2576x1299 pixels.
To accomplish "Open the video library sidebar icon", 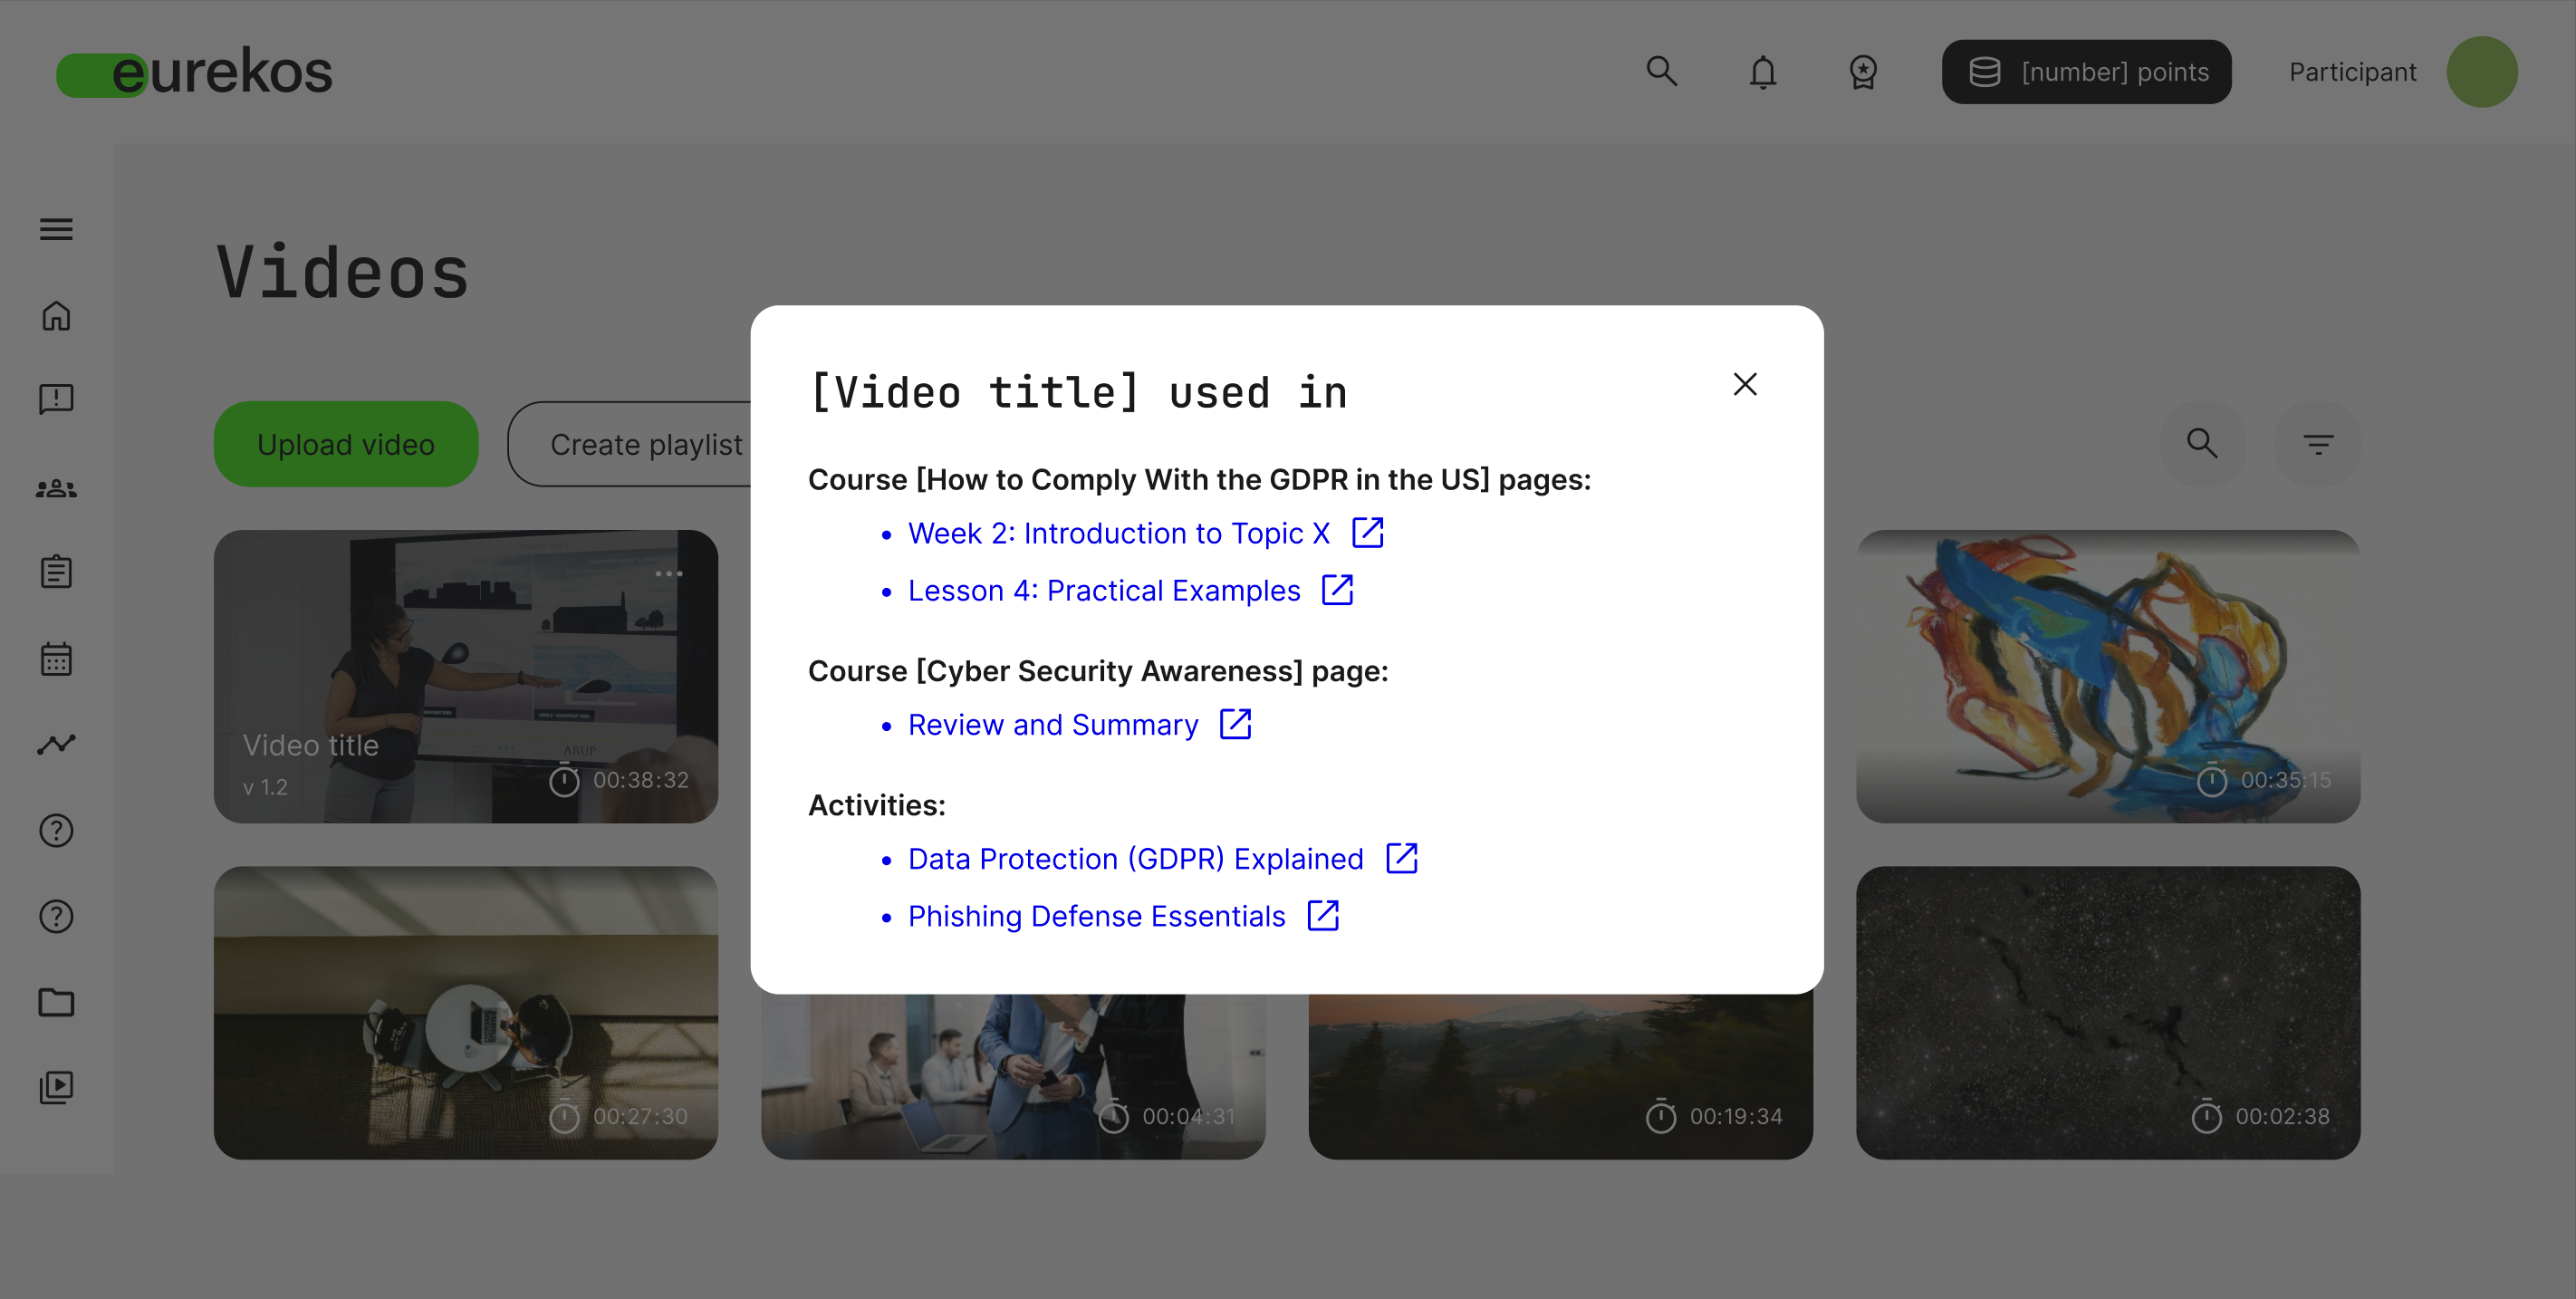I will [x=56, y=1087].
